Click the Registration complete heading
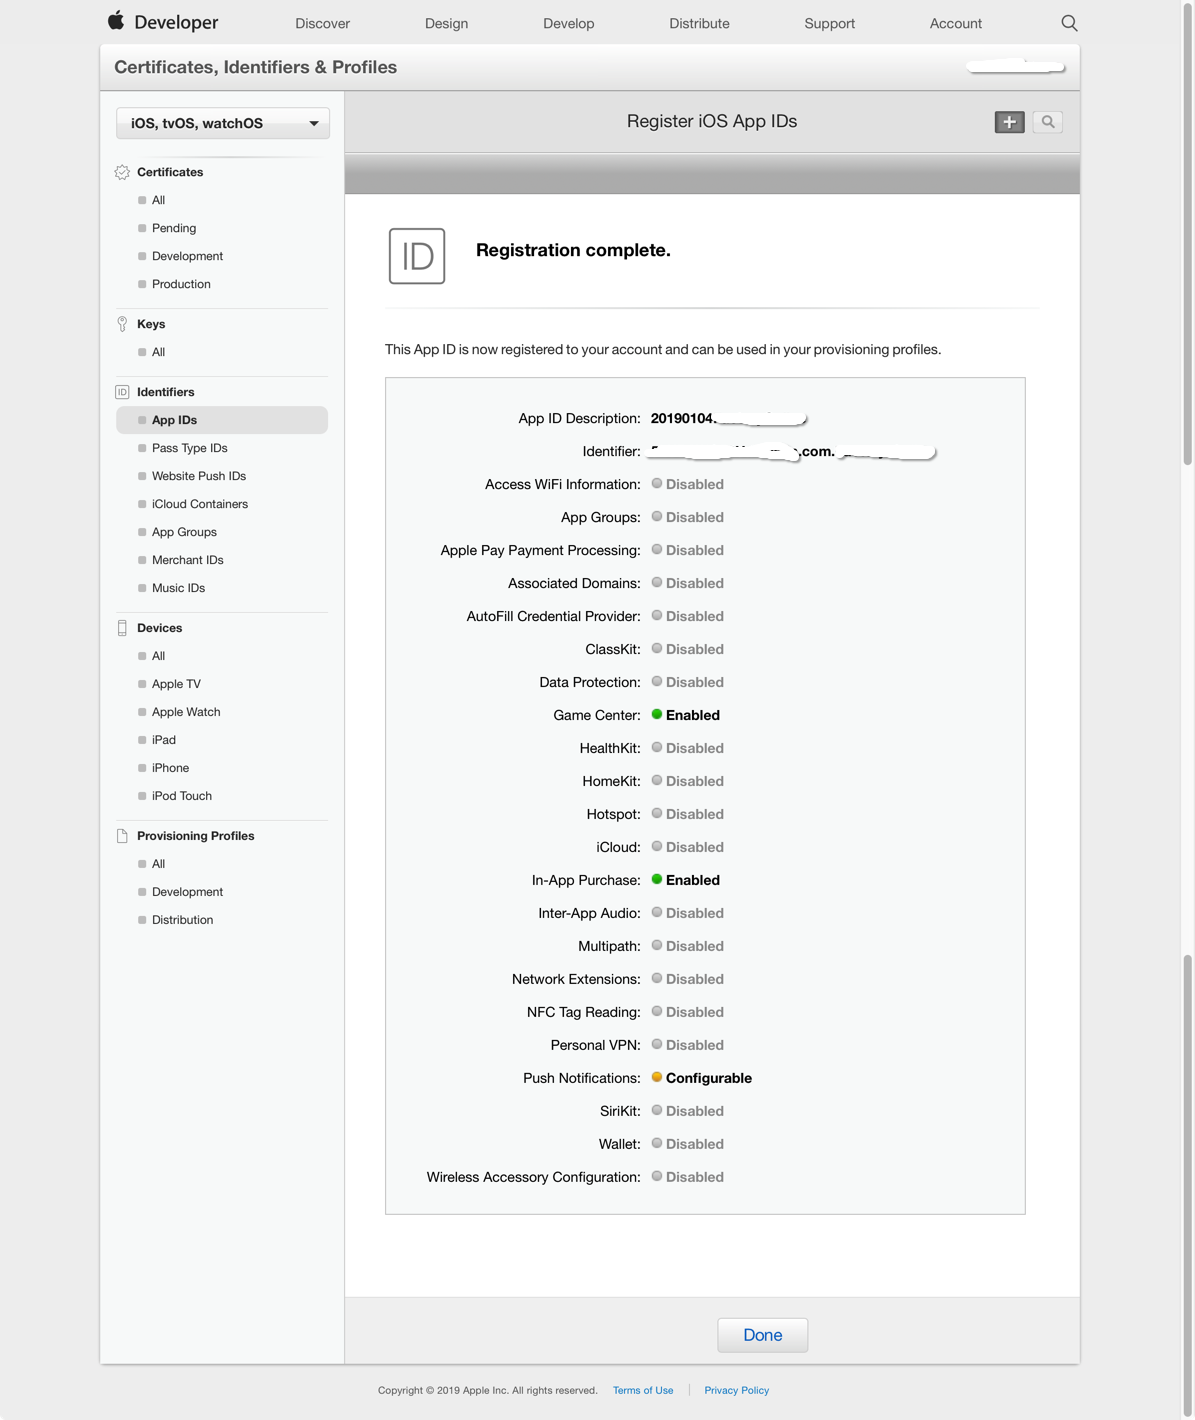 click(x=573, y=250)
